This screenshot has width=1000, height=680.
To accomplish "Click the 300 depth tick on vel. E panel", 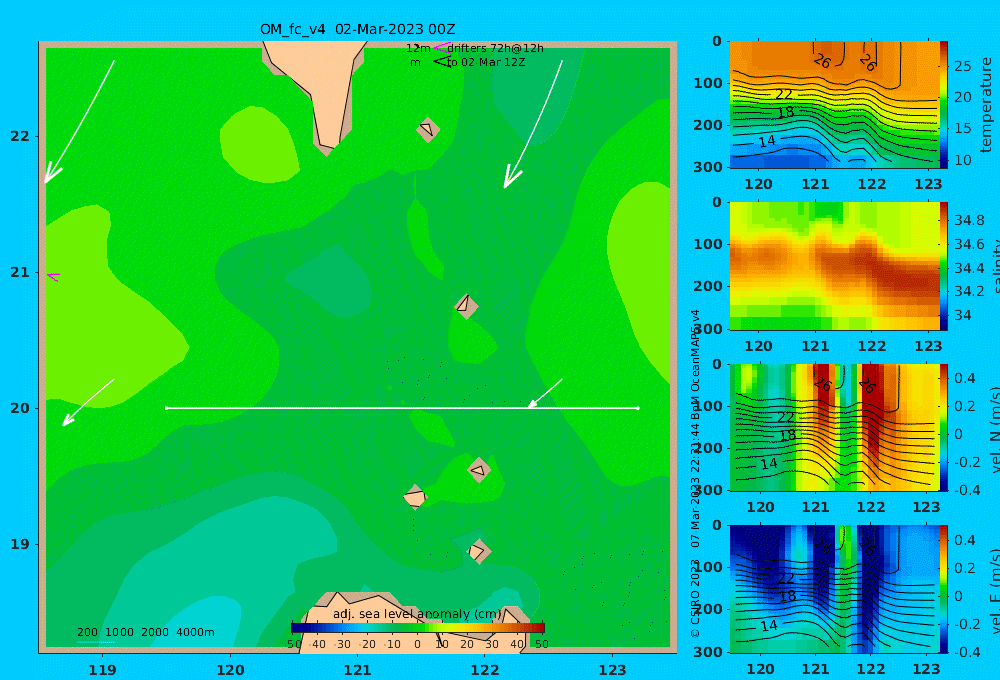I will point(708,652).
